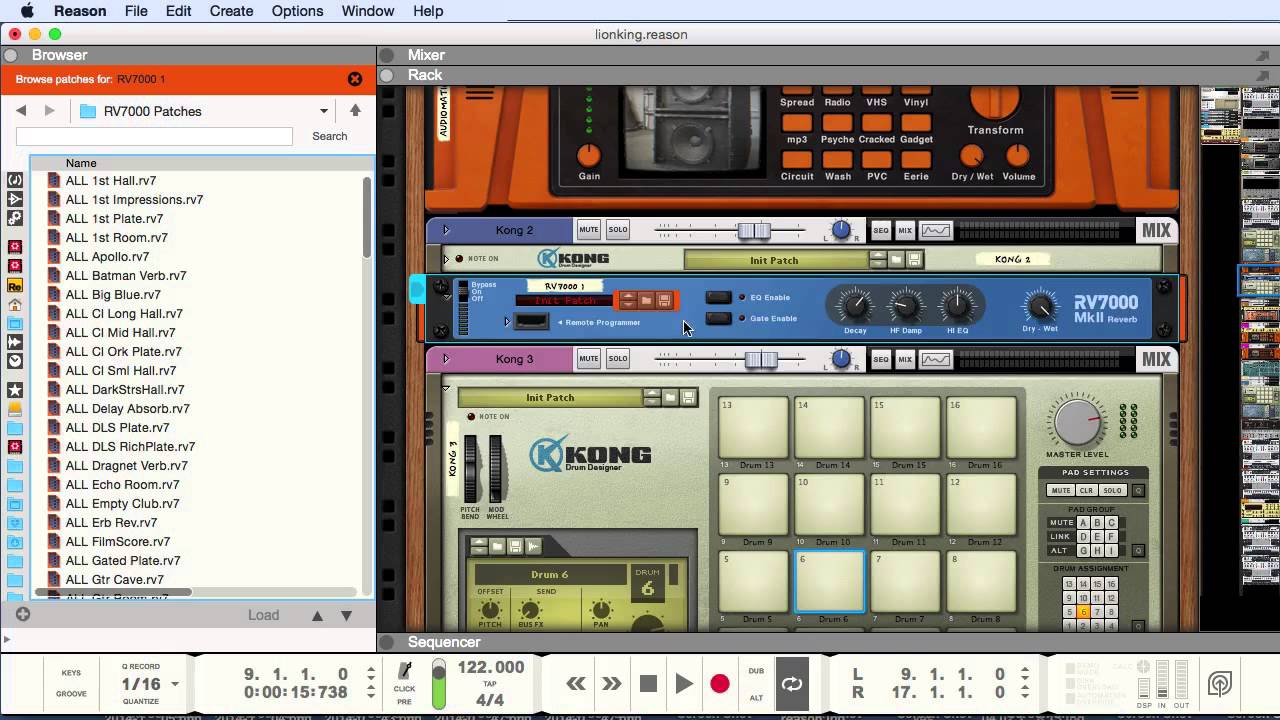Click Kong 3 drum pad 13
The width and height of the screenshot is (1280, 720).
point(753,427)
